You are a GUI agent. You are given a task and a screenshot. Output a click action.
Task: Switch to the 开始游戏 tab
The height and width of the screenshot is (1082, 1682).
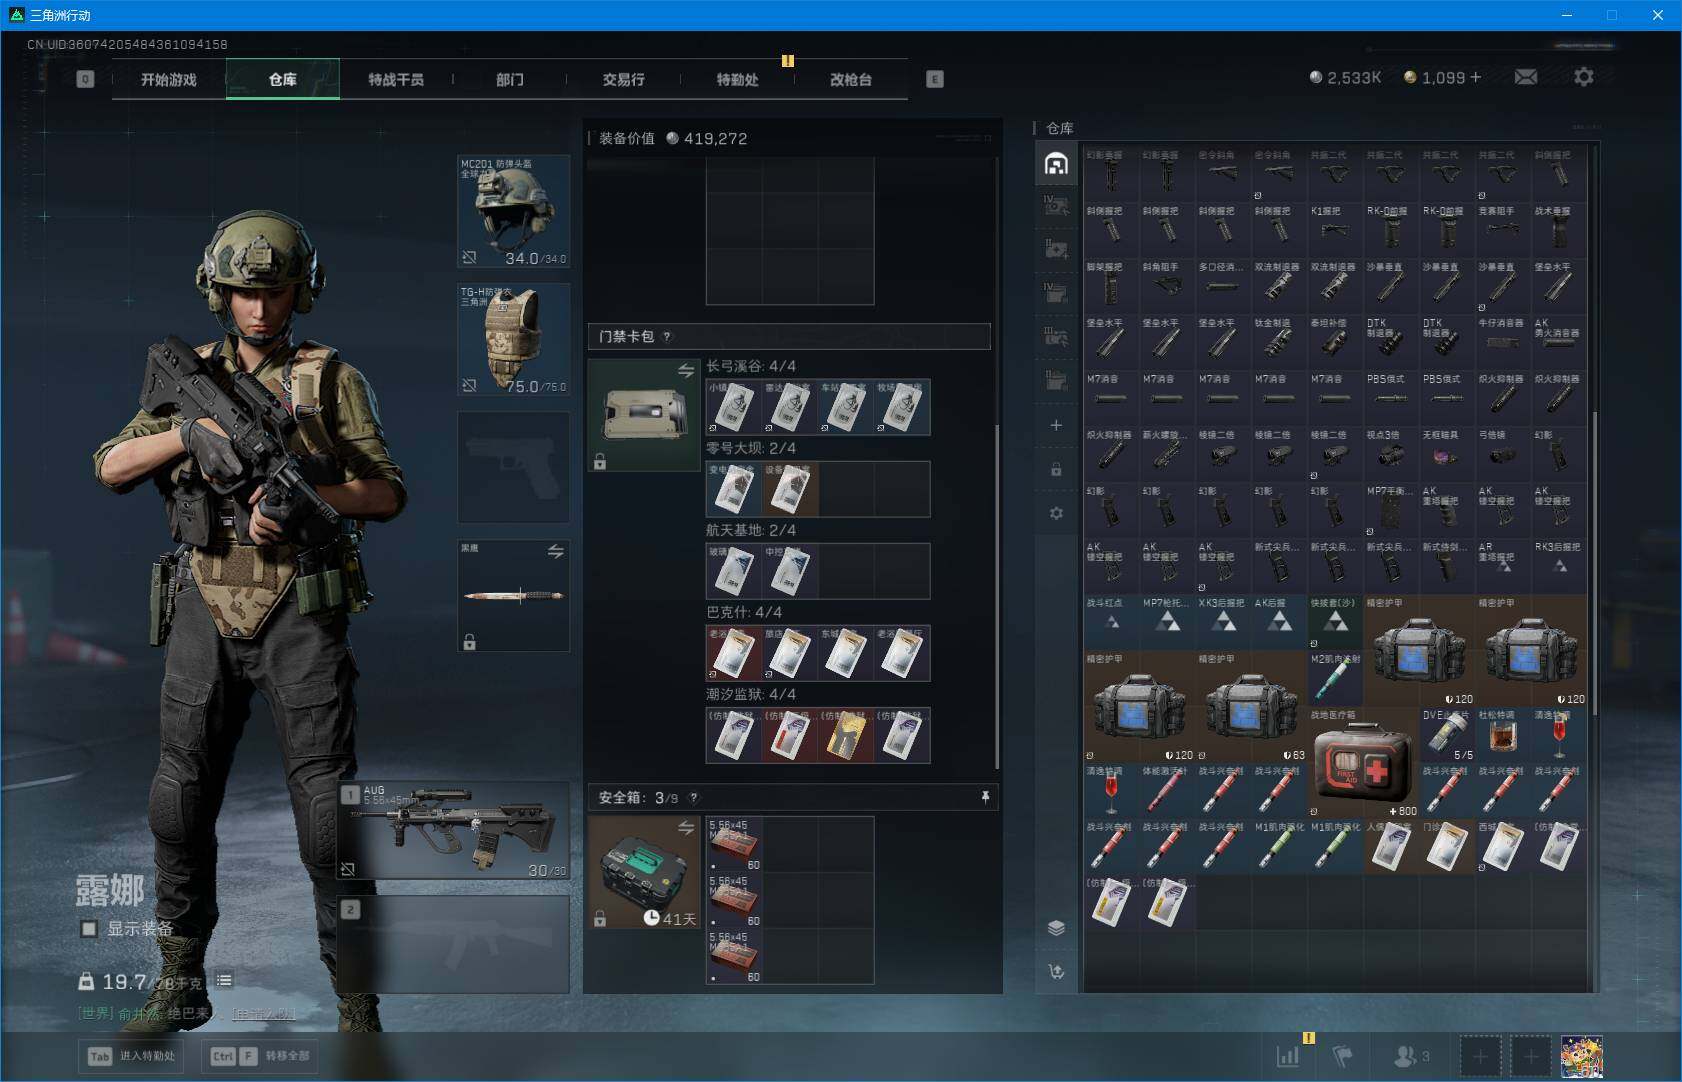point(169,79)
